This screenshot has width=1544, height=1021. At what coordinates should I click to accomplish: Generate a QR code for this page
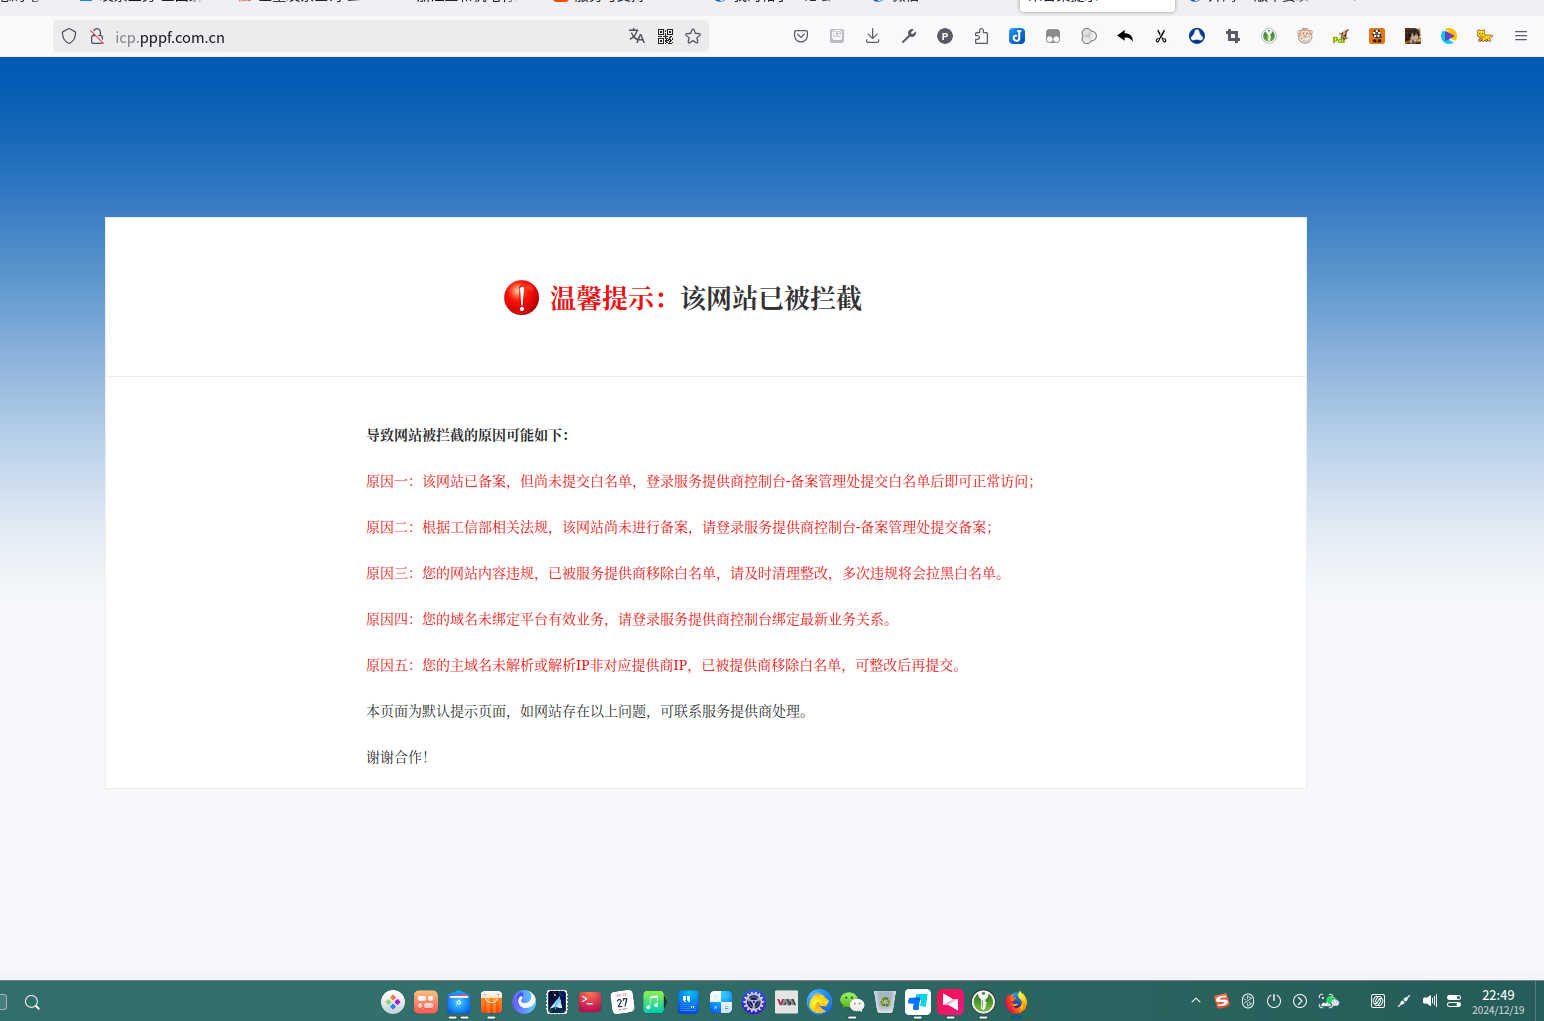coord(666,36)
